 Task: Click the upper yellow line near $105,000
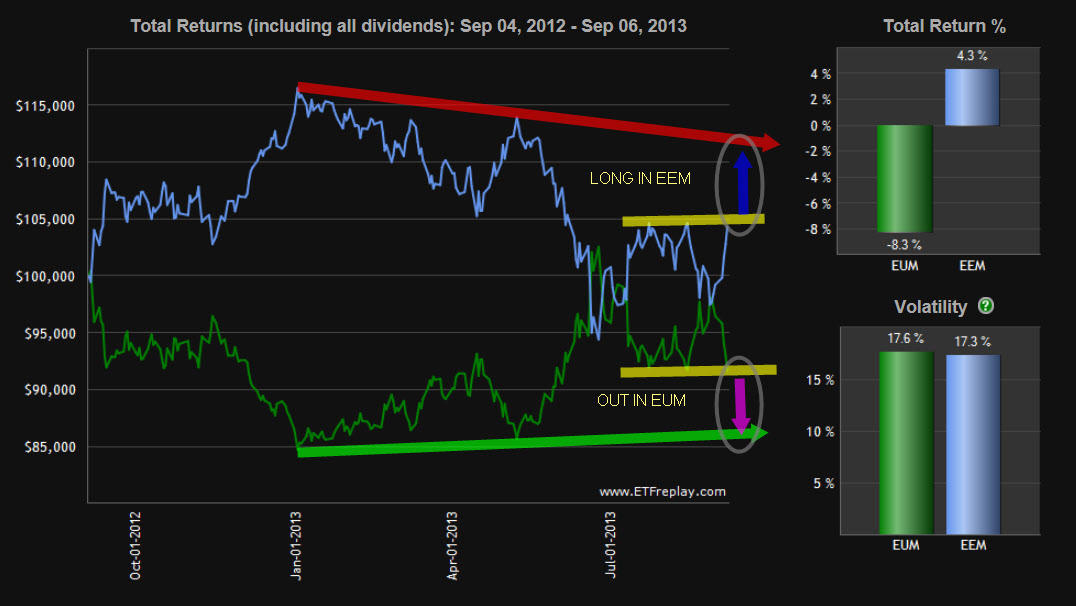(692, 219)
